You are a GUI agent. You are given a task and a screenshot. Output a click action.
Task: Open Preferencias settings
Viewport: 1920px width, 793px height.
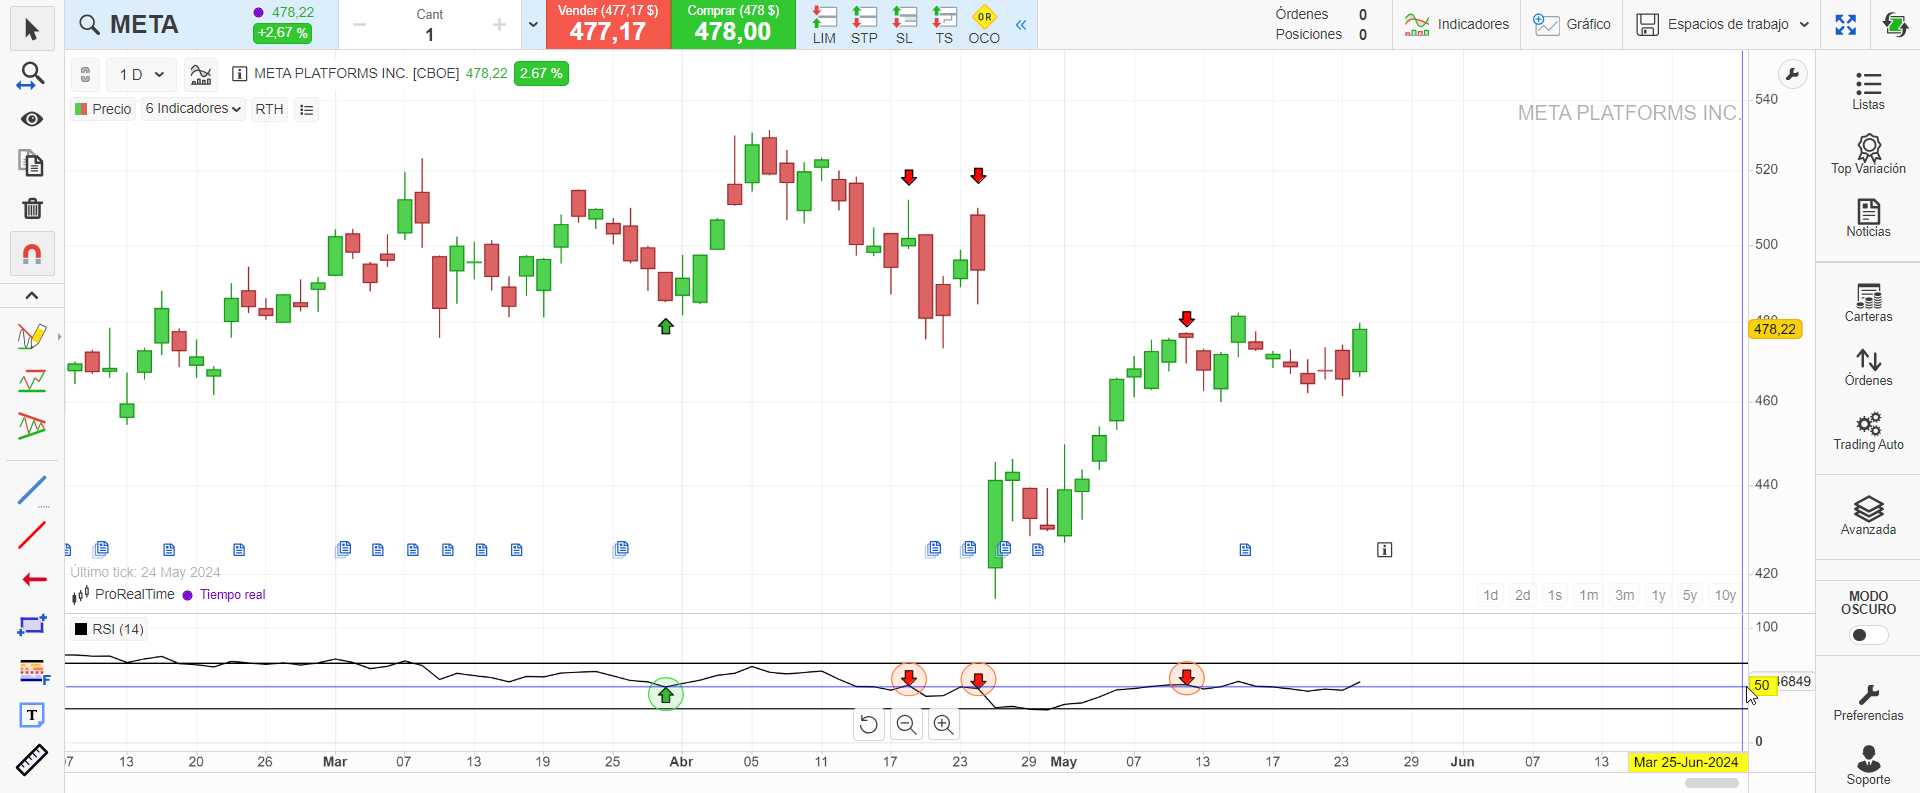pos(1868,702)
